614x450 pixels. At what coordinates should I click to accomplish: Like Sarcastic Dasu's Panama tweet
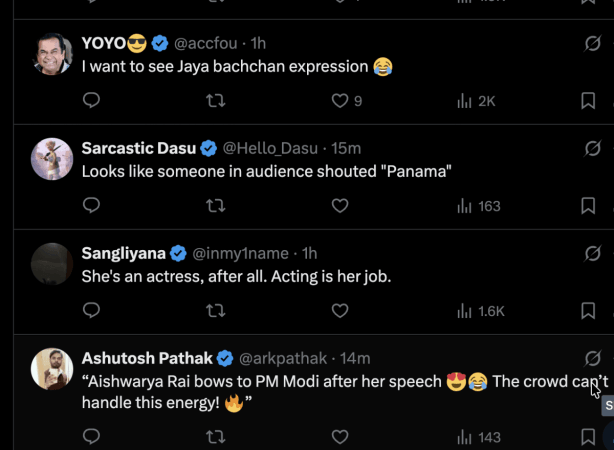pyautogui.click(x=340, y=205)
